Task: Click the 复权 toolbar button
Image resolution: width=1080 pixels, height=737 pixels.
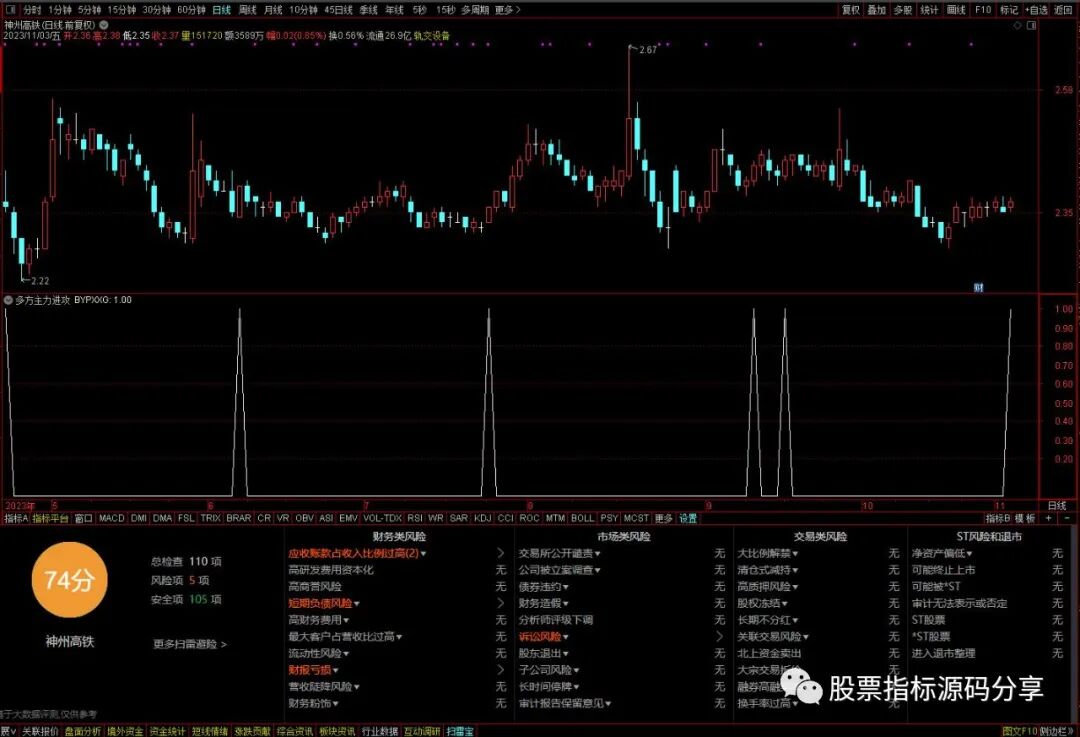Action: click(851, 10)
